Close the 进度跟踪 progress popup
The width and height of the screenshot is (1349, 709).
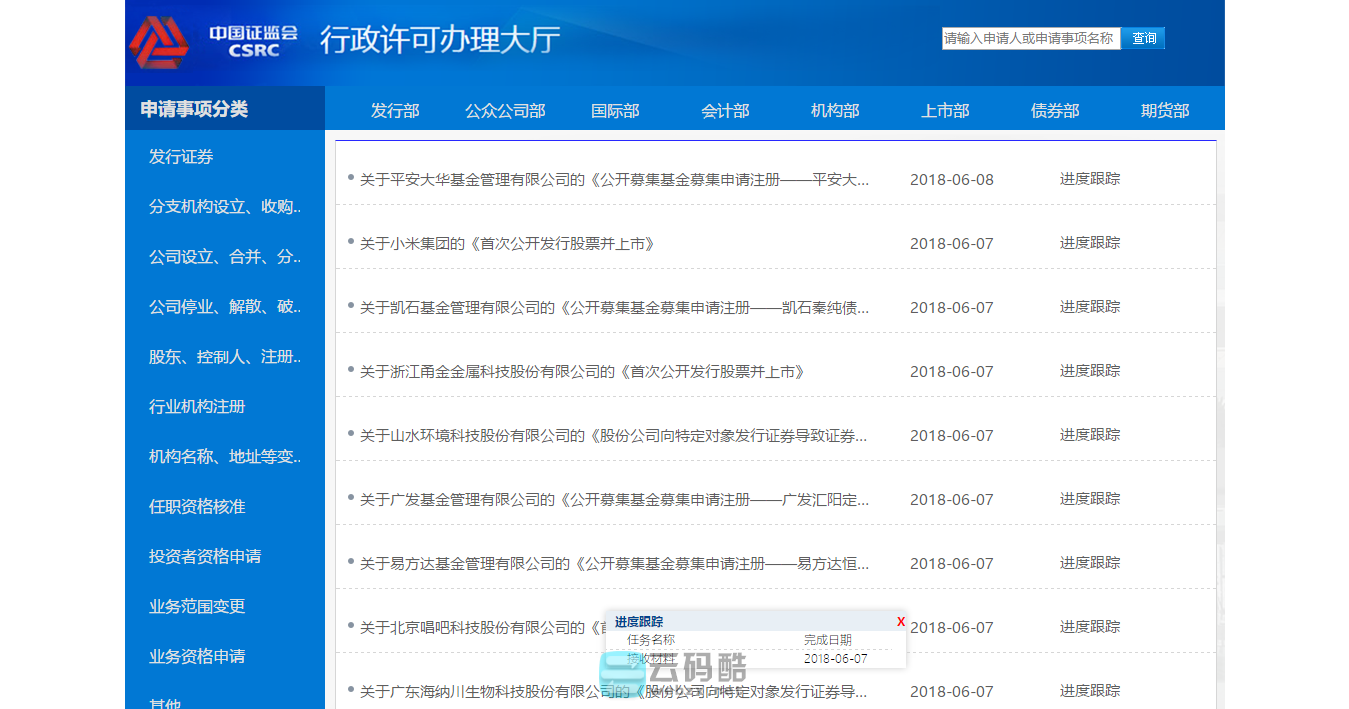tap(899, 620)
